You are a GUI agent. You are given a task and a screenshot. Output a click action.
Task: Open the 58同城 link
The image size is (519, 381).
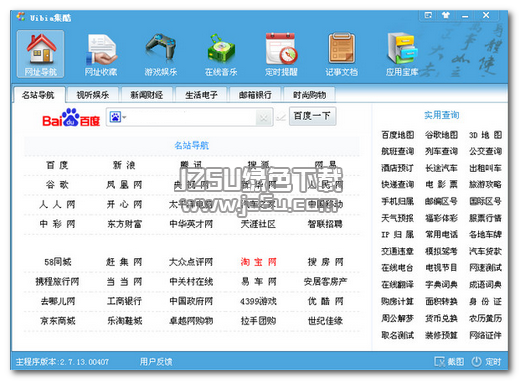(x=57, y=262)
